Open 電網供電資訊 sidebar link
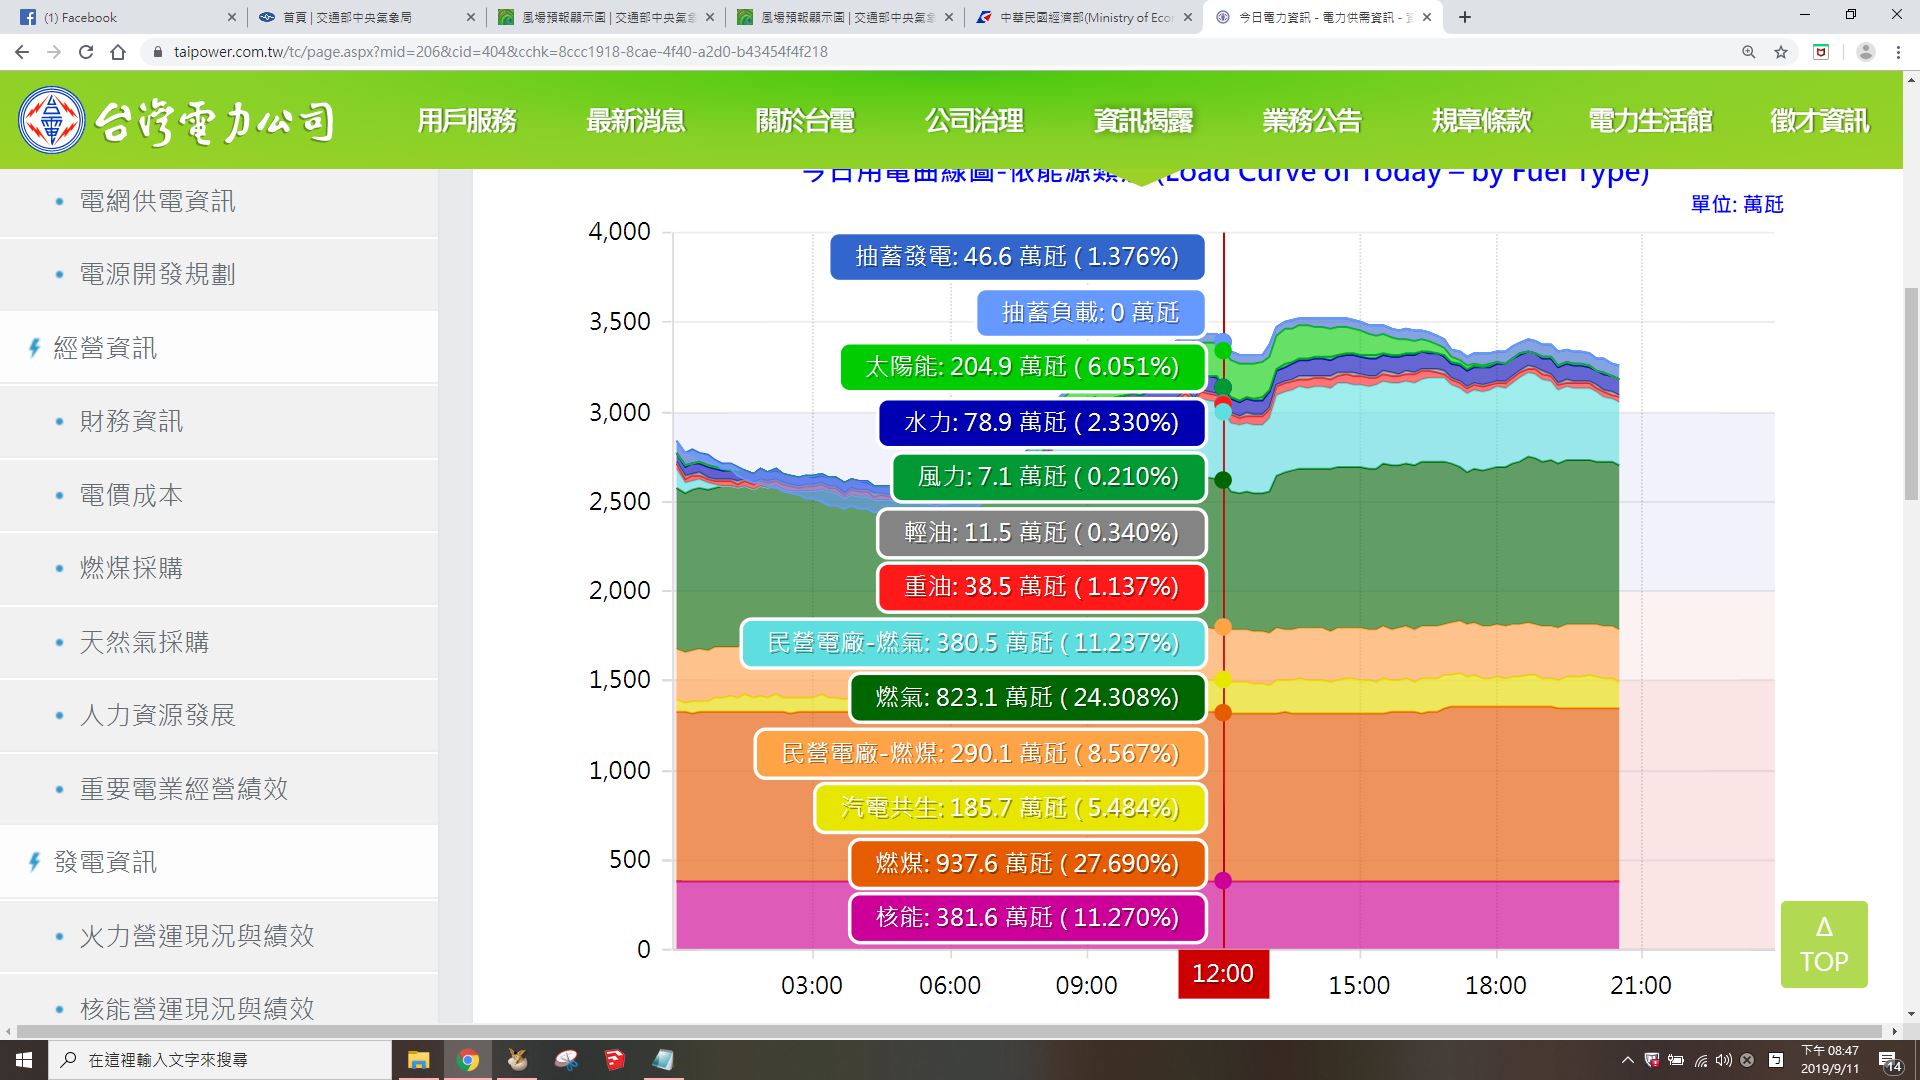This screenshot has height=1080, width=1920. pos(157,201)
